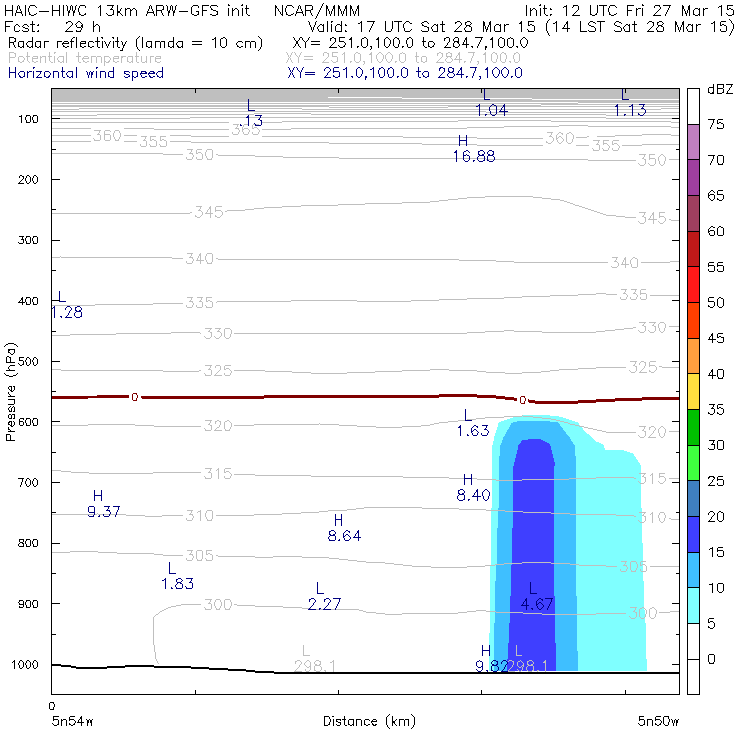740x740 pixels.
Task: Click the wind minimum label 'L 1.28'
Action: [67, 305]
